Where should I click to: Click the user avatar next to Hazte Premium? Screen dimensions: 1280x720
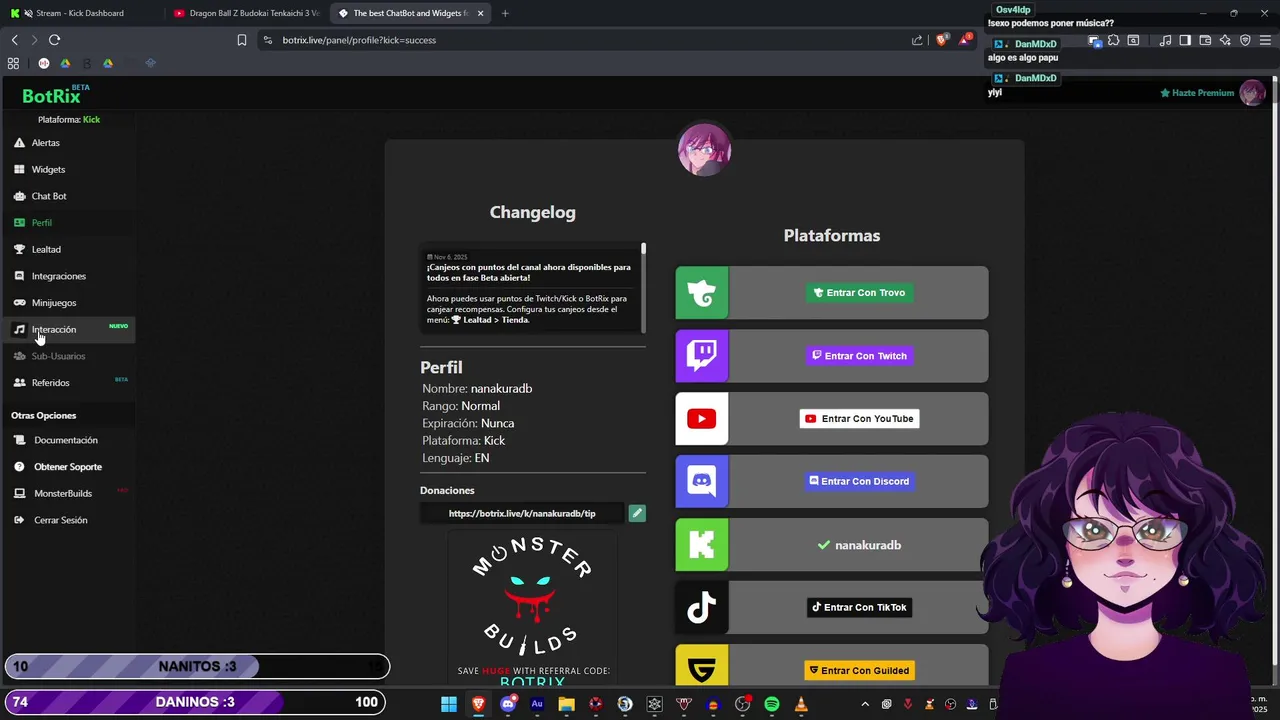pyautogui.click(x=1252, y=93)
